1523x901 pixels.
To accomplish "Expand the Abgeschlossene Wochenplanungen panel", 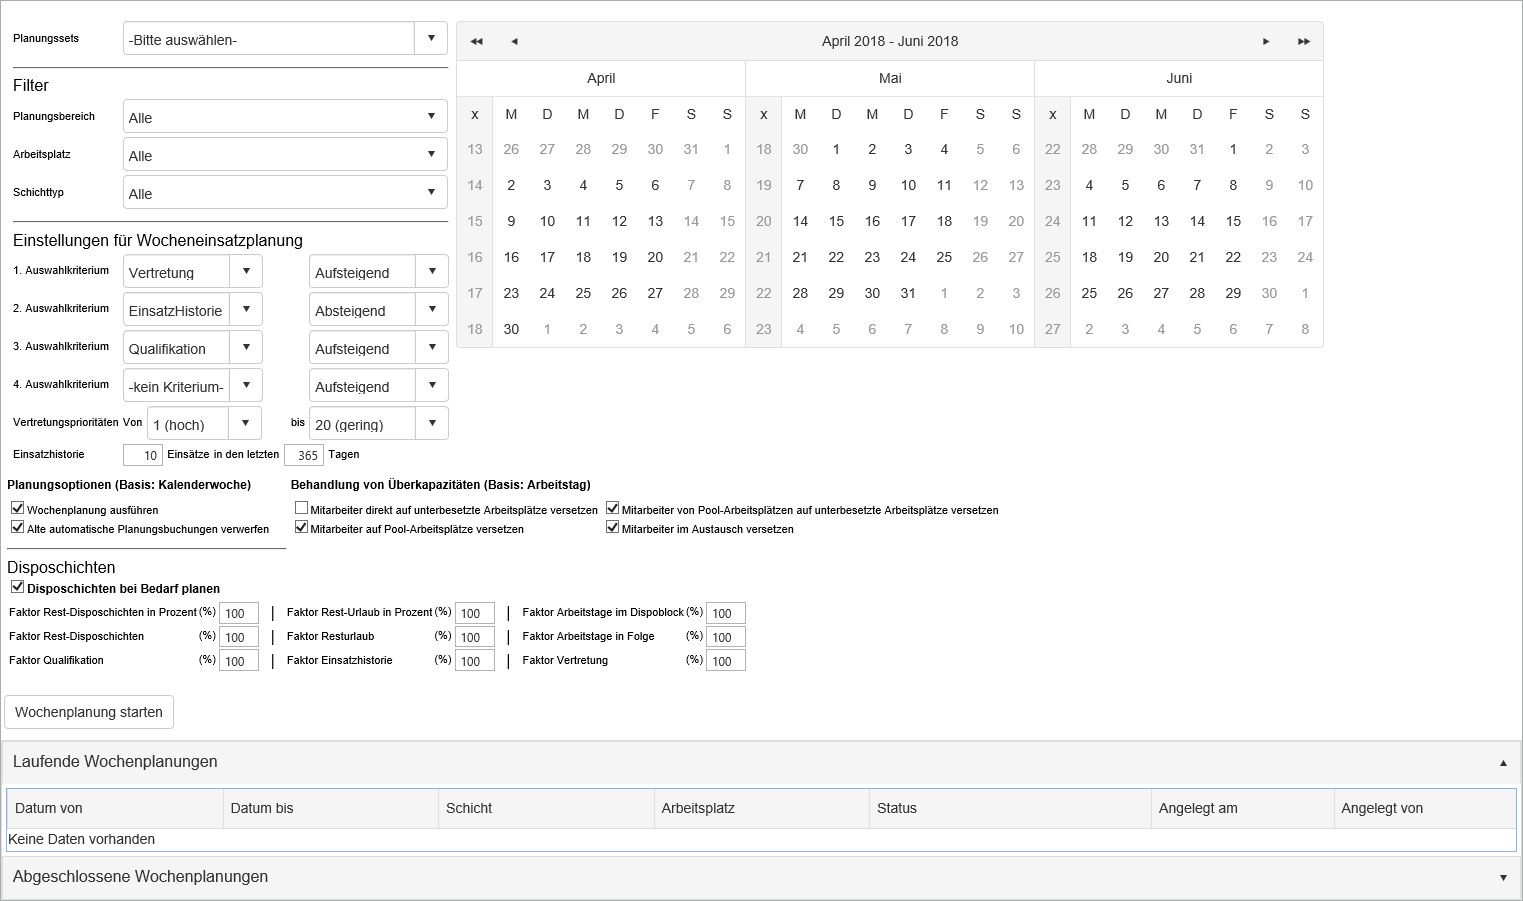I will pos(1503,877).
